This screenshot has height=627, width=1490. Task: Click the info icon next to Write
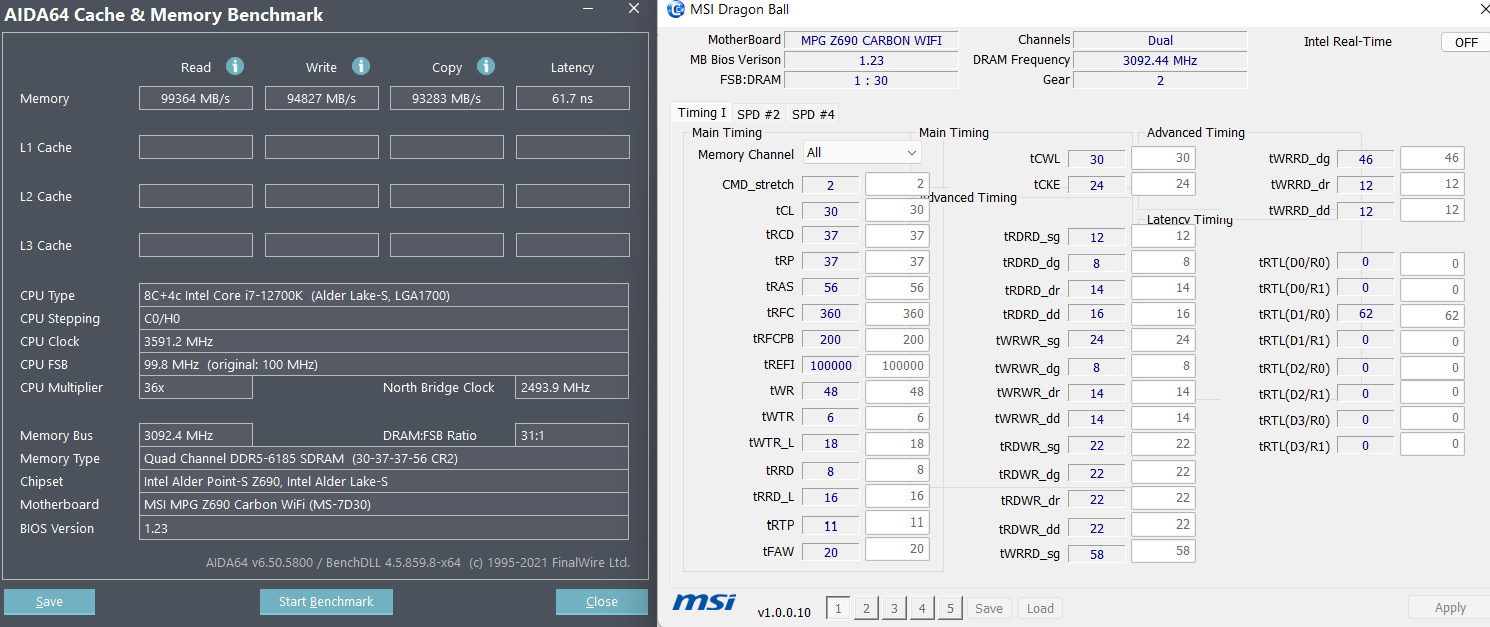click(361, 66)
